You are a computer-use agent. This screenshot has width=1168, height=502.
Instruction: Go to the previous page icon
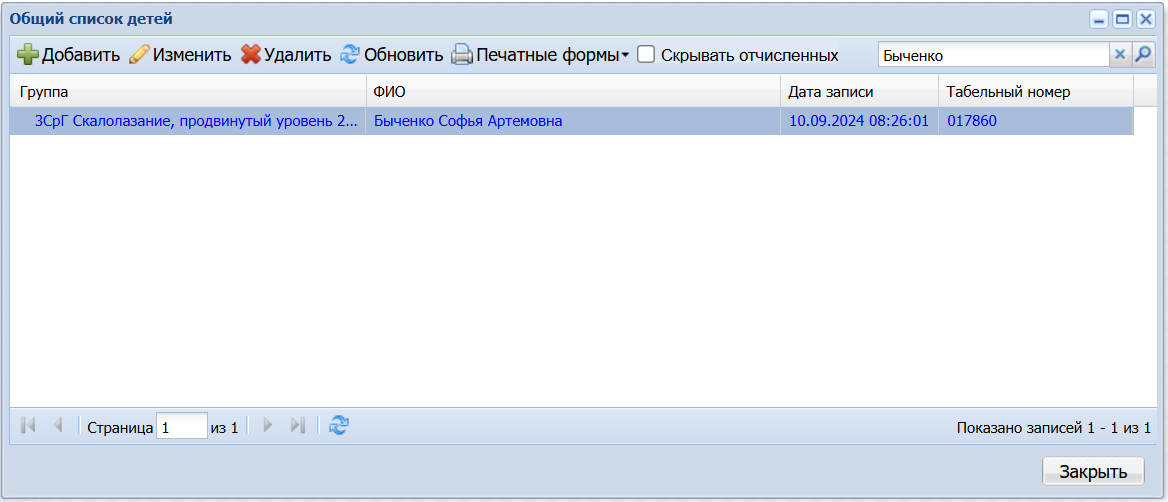point(58,425)
